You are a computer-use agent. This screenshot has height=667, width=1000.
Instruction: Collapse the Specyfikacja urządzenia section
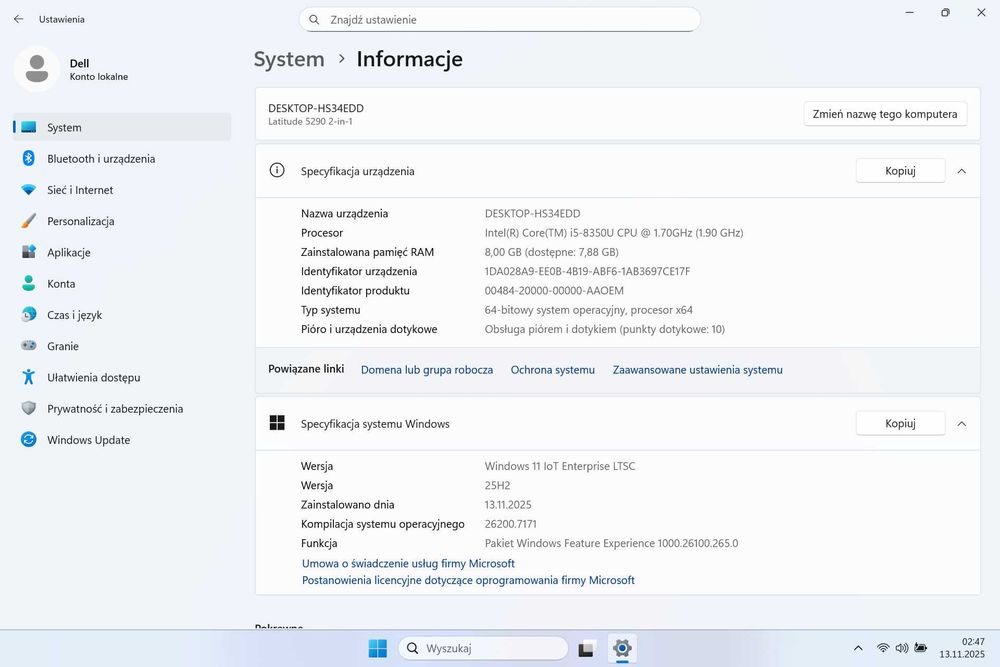pos(961,171)
